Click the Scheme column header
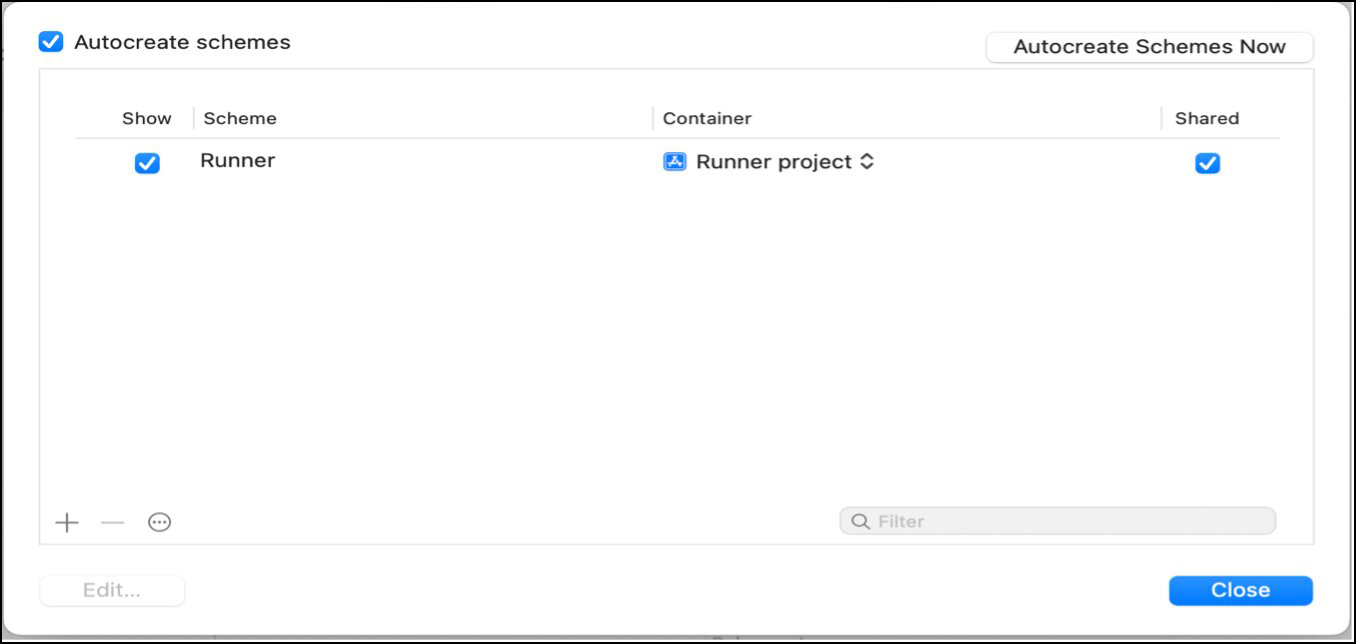Image resolution: width=1356 pixels, height=644 pixels. [240, 118]
